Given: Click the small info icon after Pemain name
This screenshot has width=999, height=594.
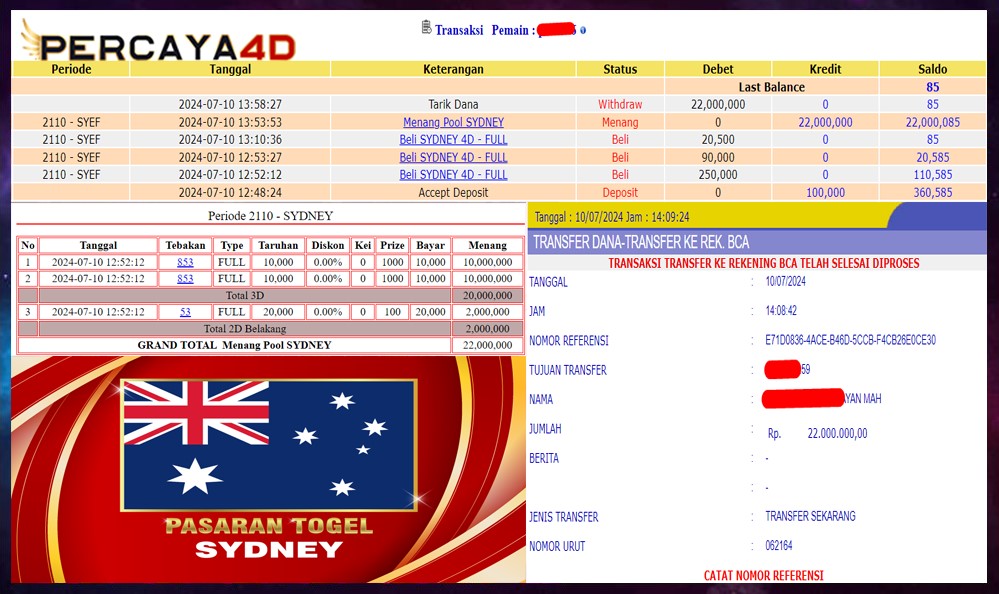Looking at the screenshot, I should [583, 30].
